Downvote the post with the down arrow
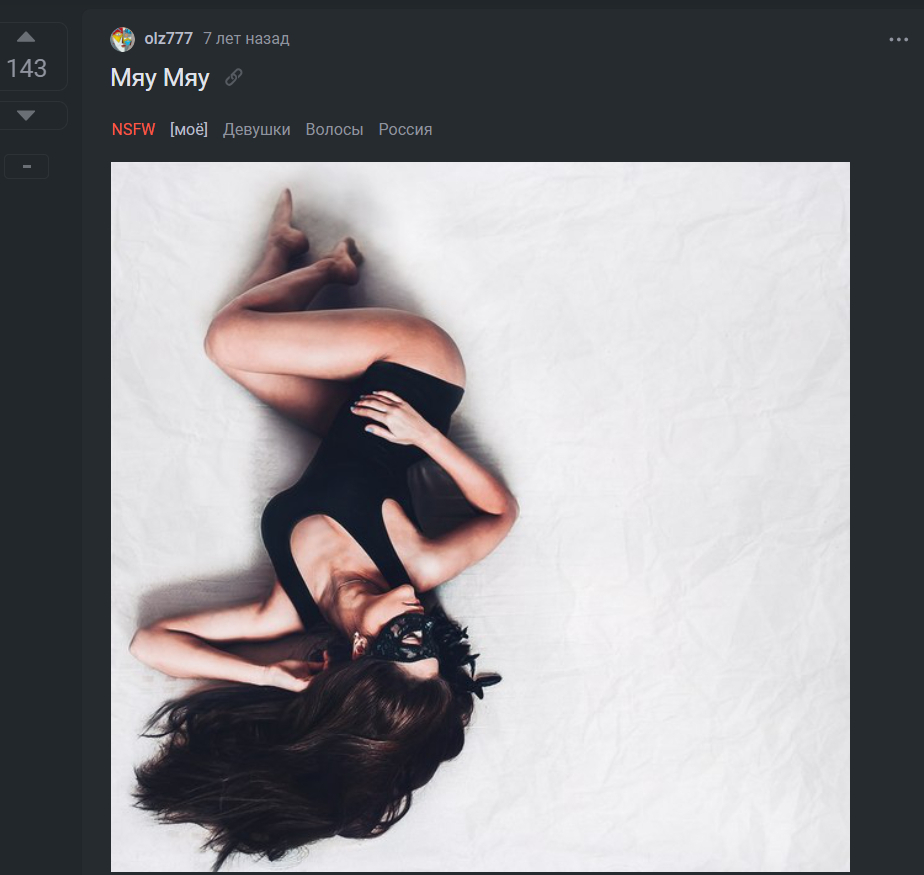This screenshot has width=924, height=875. tap(26, 116)
